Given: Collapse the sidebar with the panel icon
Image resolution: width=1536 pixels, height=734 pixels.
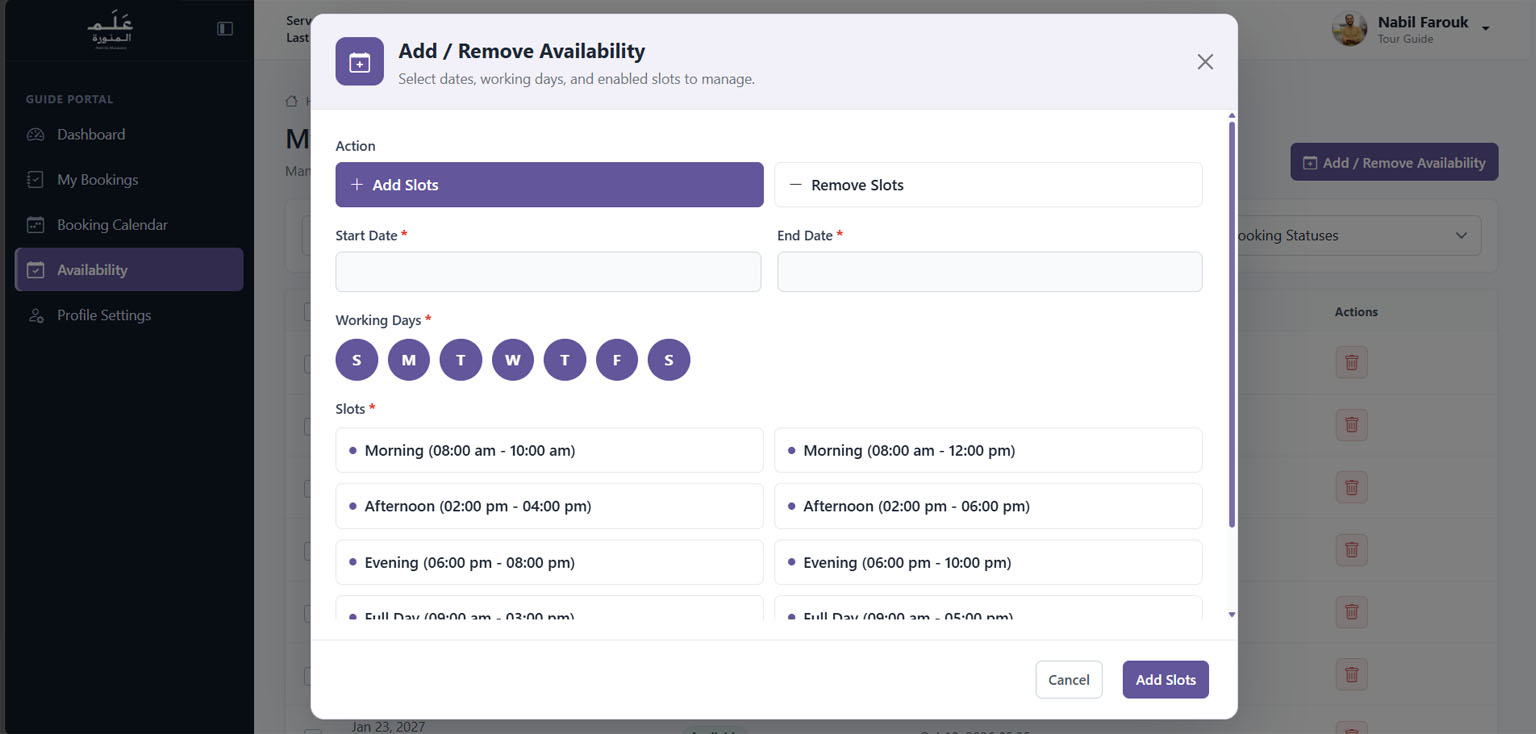Looking at the screenshot, I should (x=225, y=29).
